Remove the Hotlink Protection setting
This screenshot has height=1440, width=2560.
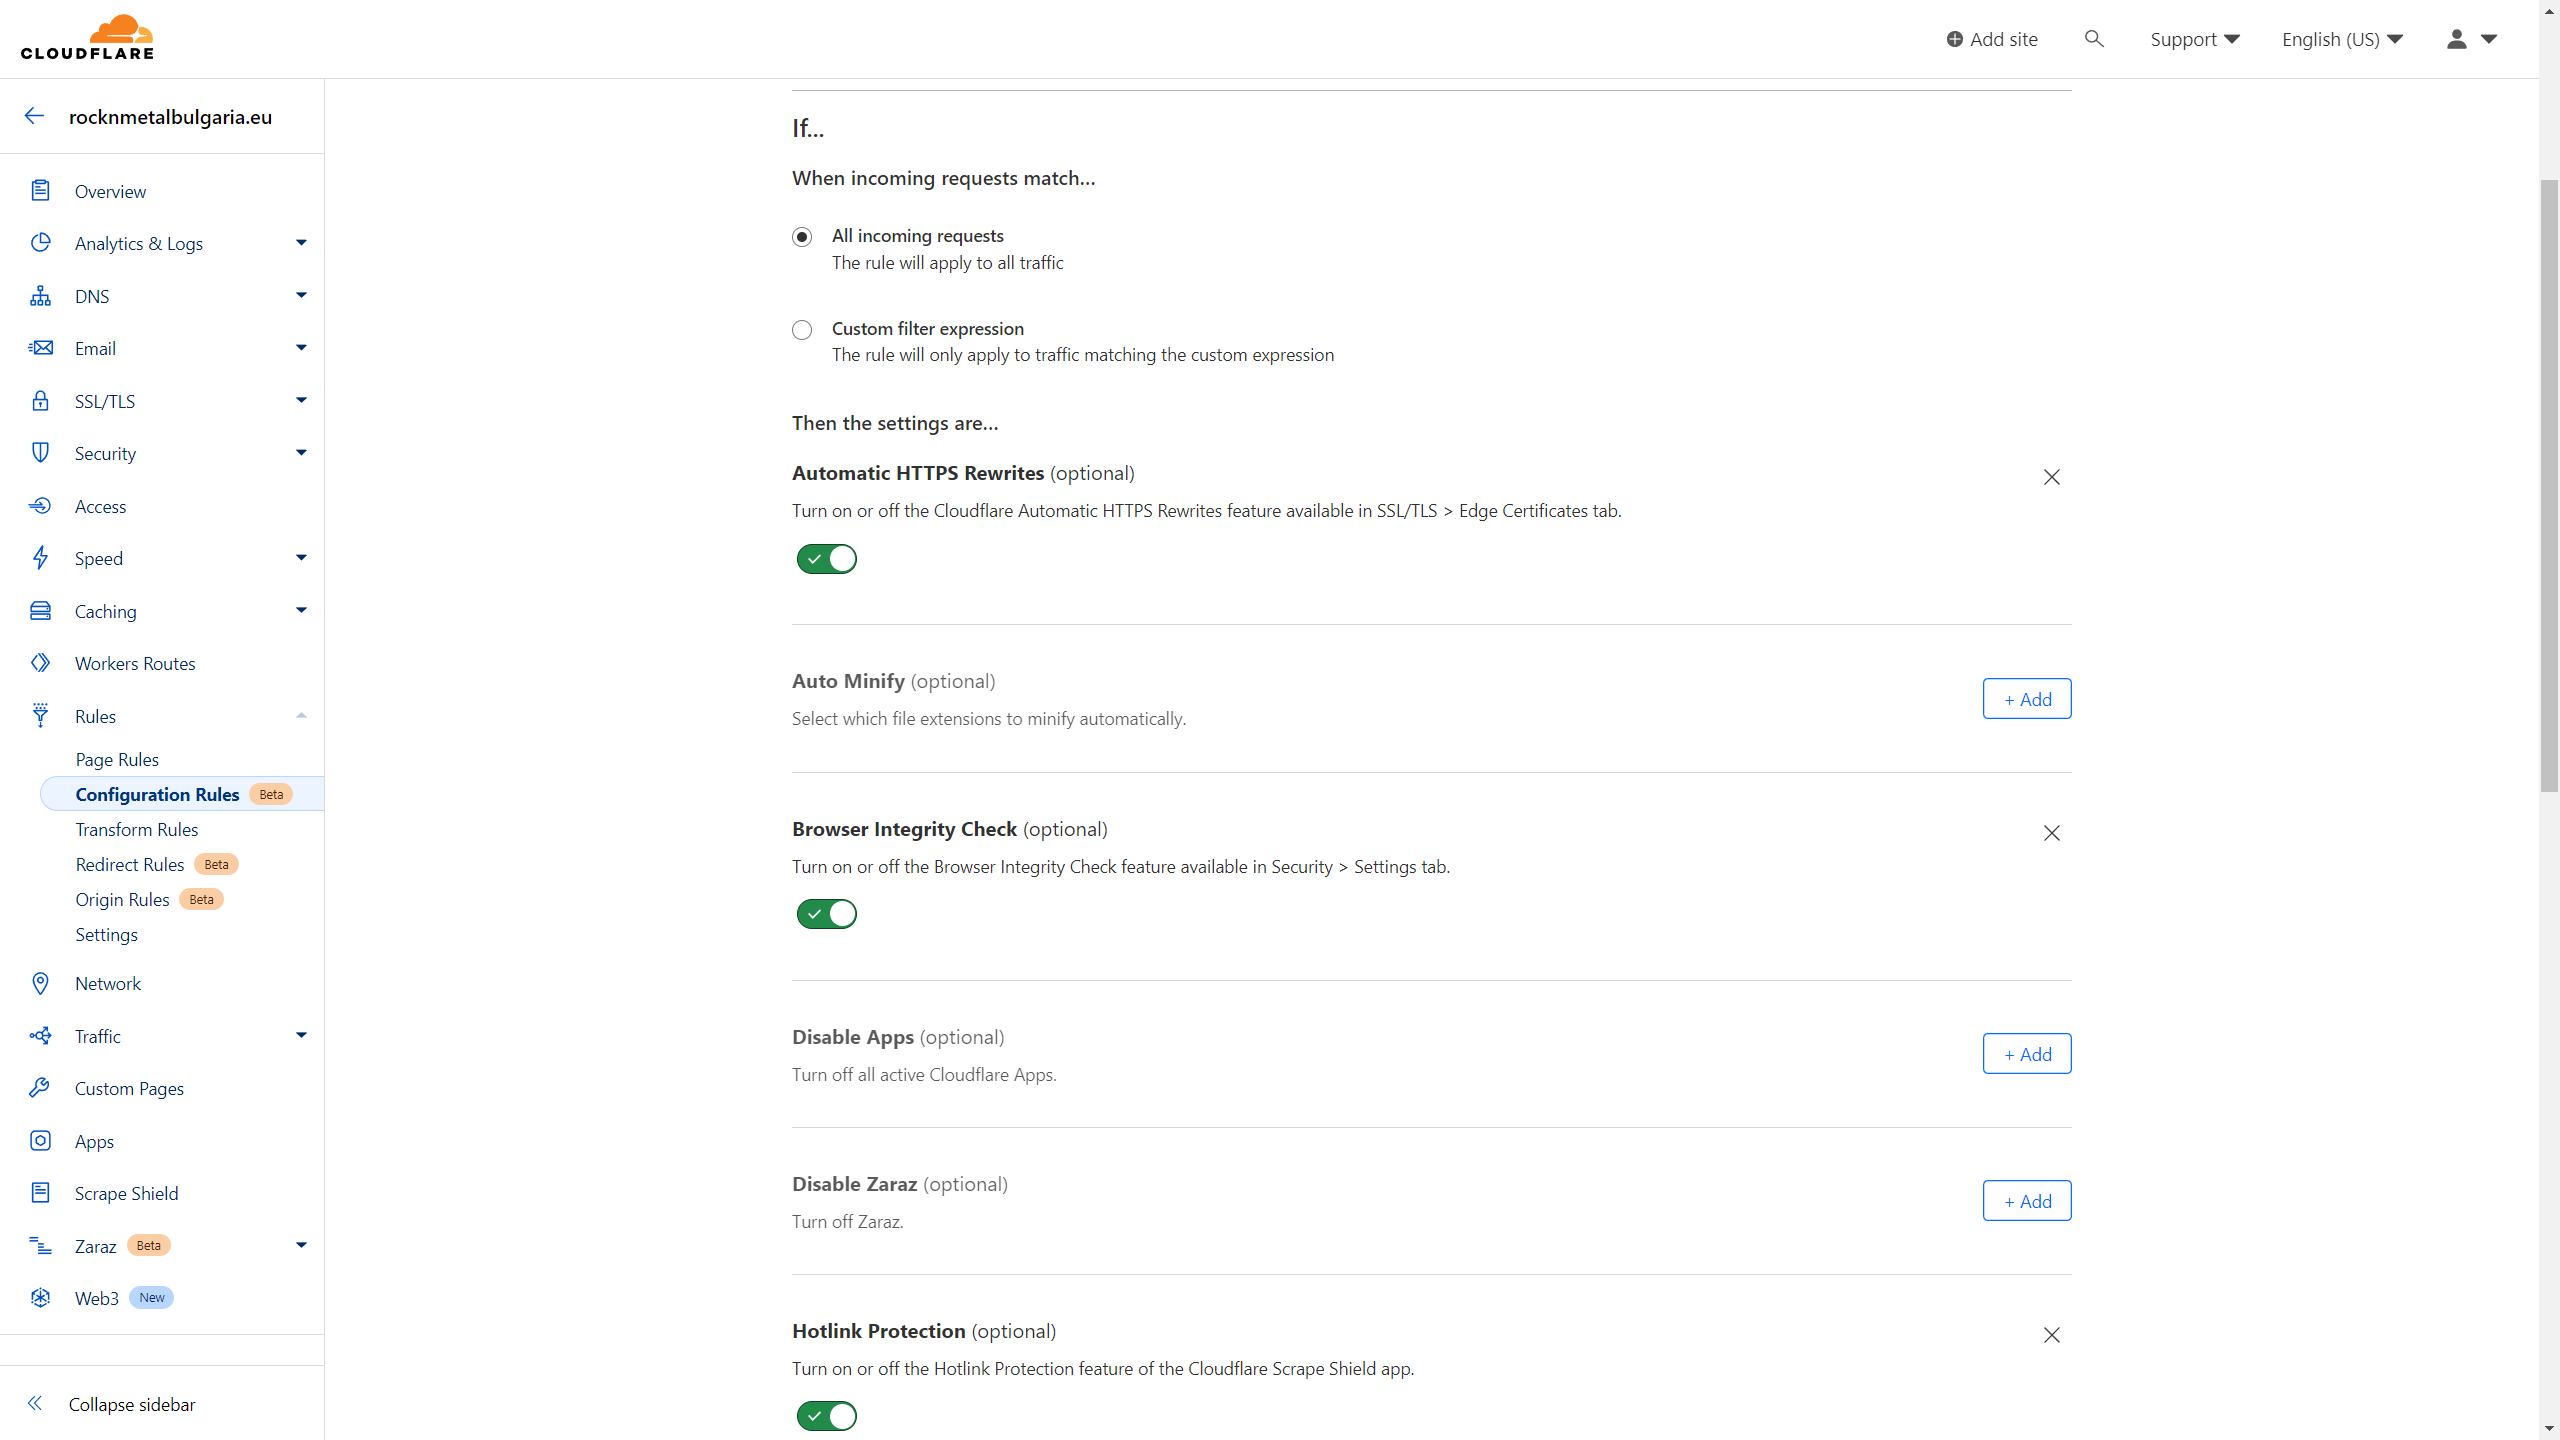tap(2051, 1335)
